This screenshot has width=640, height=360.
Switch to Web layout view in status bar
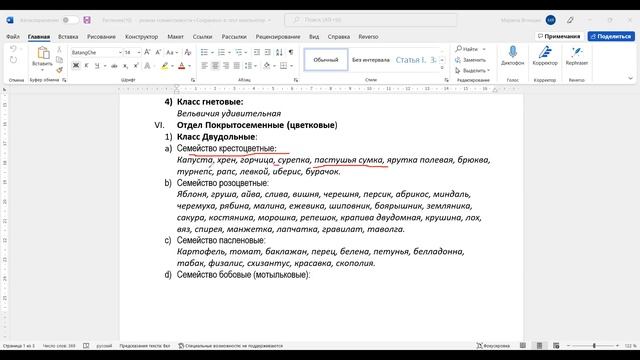tap(556, 346)
